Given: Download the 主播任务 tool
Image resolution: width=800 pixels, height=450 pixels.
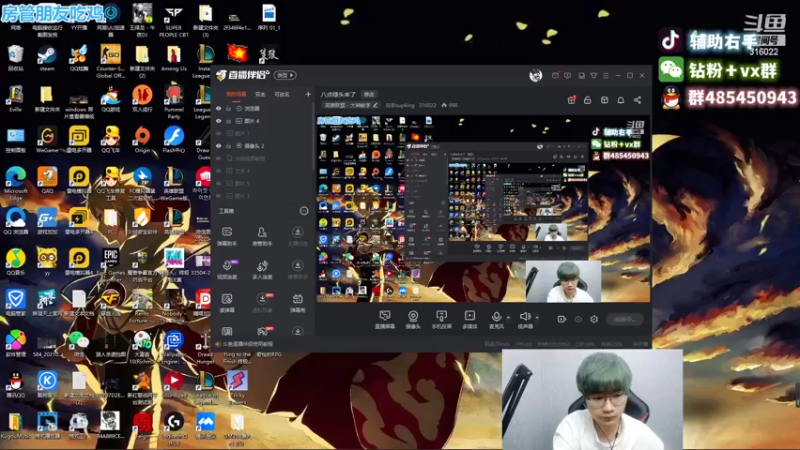Looking at the screenshot, I should point(297,236).
